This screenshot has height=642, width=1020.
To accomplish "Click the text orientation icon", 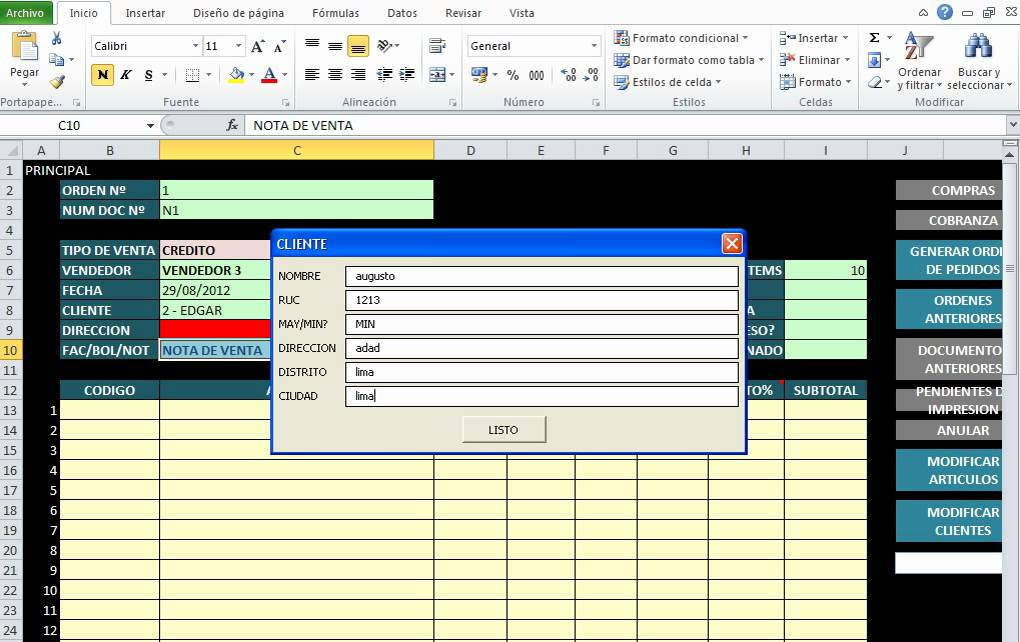I will tap(385, 46).
